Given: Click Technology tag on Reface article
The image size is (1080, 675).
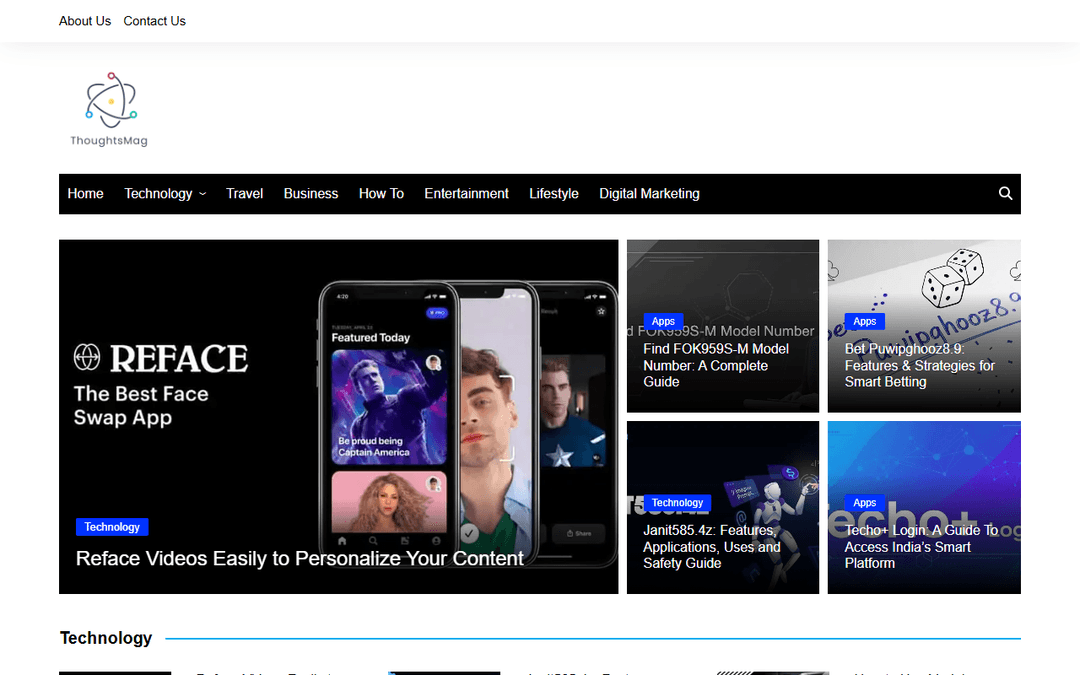Looking at the screenshot, I should (x=112, y=527).
